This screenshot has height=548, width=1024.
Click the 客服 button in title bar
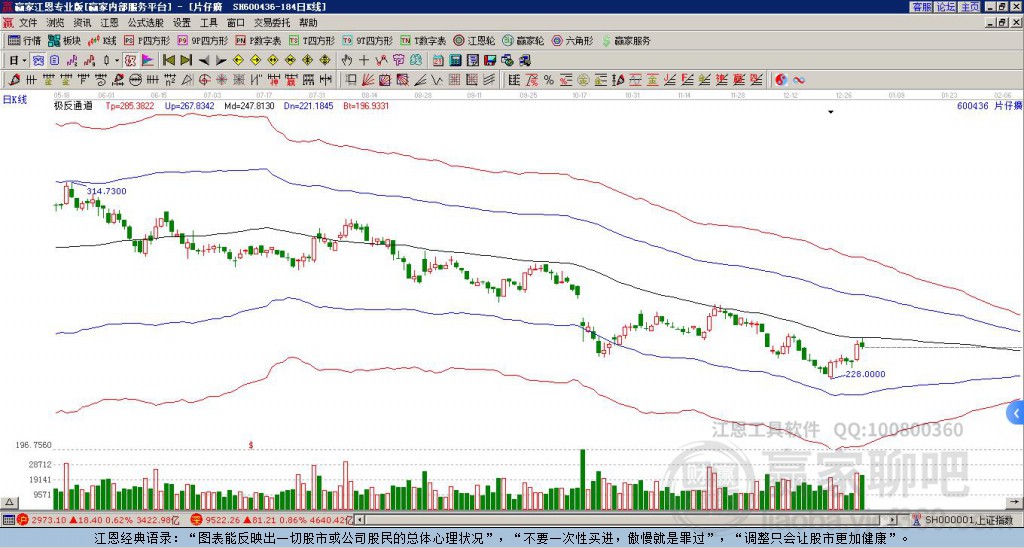point(922,7)
